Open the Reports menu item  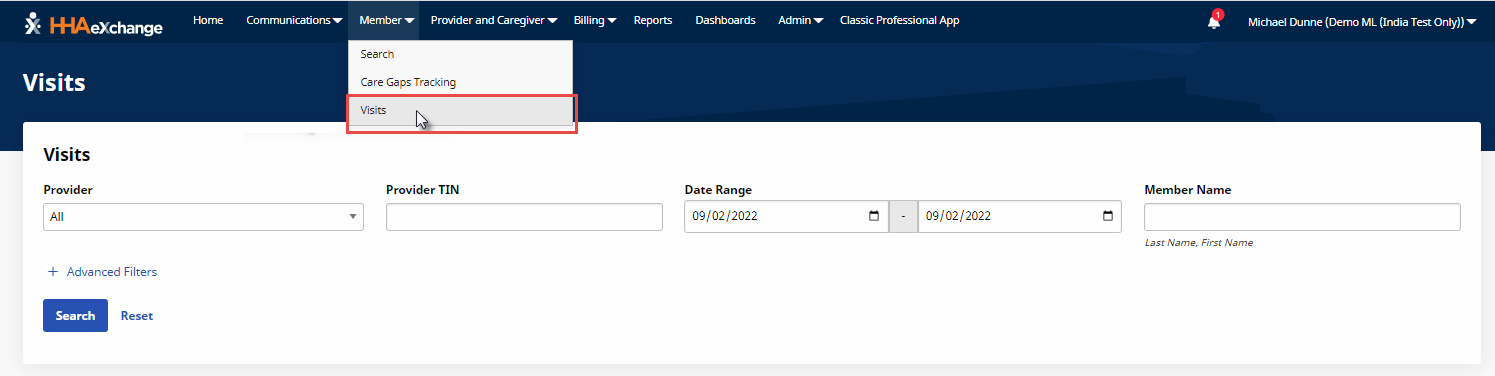[653, 20]
